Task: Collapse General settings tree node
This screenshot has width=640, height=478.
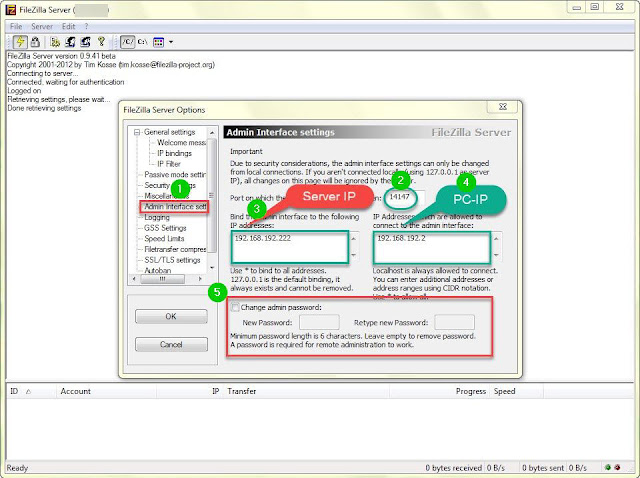Action: click(137, 132)
